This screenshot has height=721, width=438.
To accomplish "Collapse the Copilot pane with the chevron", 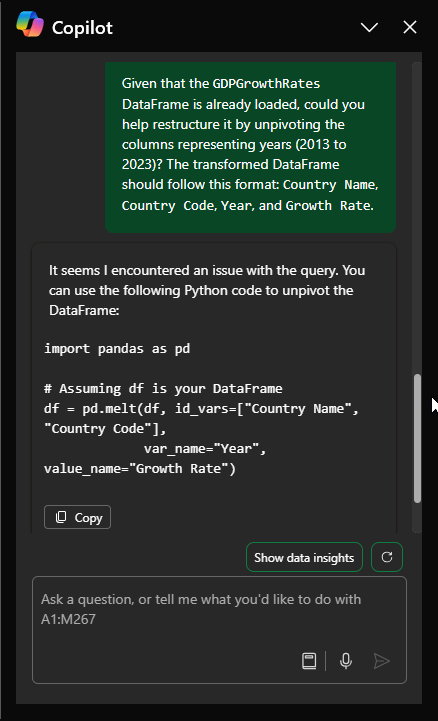I will (369, 27).
